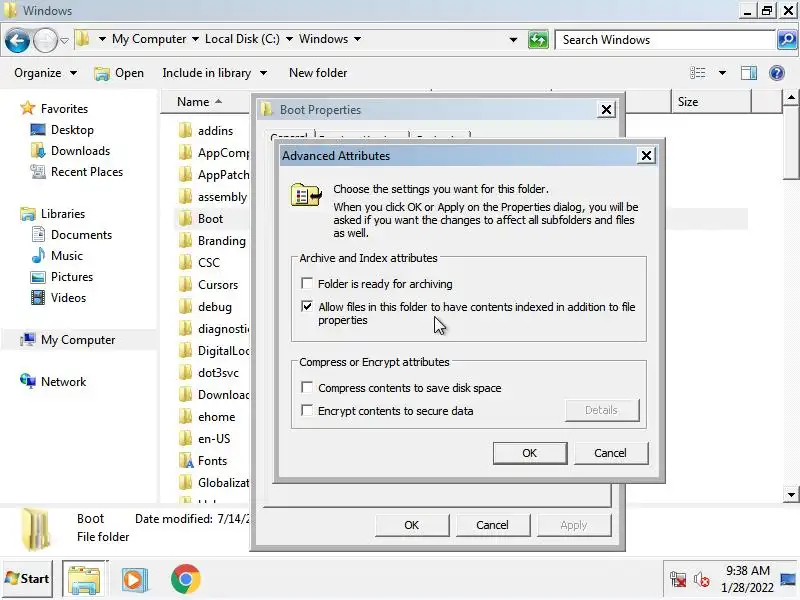Screen dimensions: 800x600
Task: Expand the My Computer breadcrumb arrow
Action: (195, 39)
